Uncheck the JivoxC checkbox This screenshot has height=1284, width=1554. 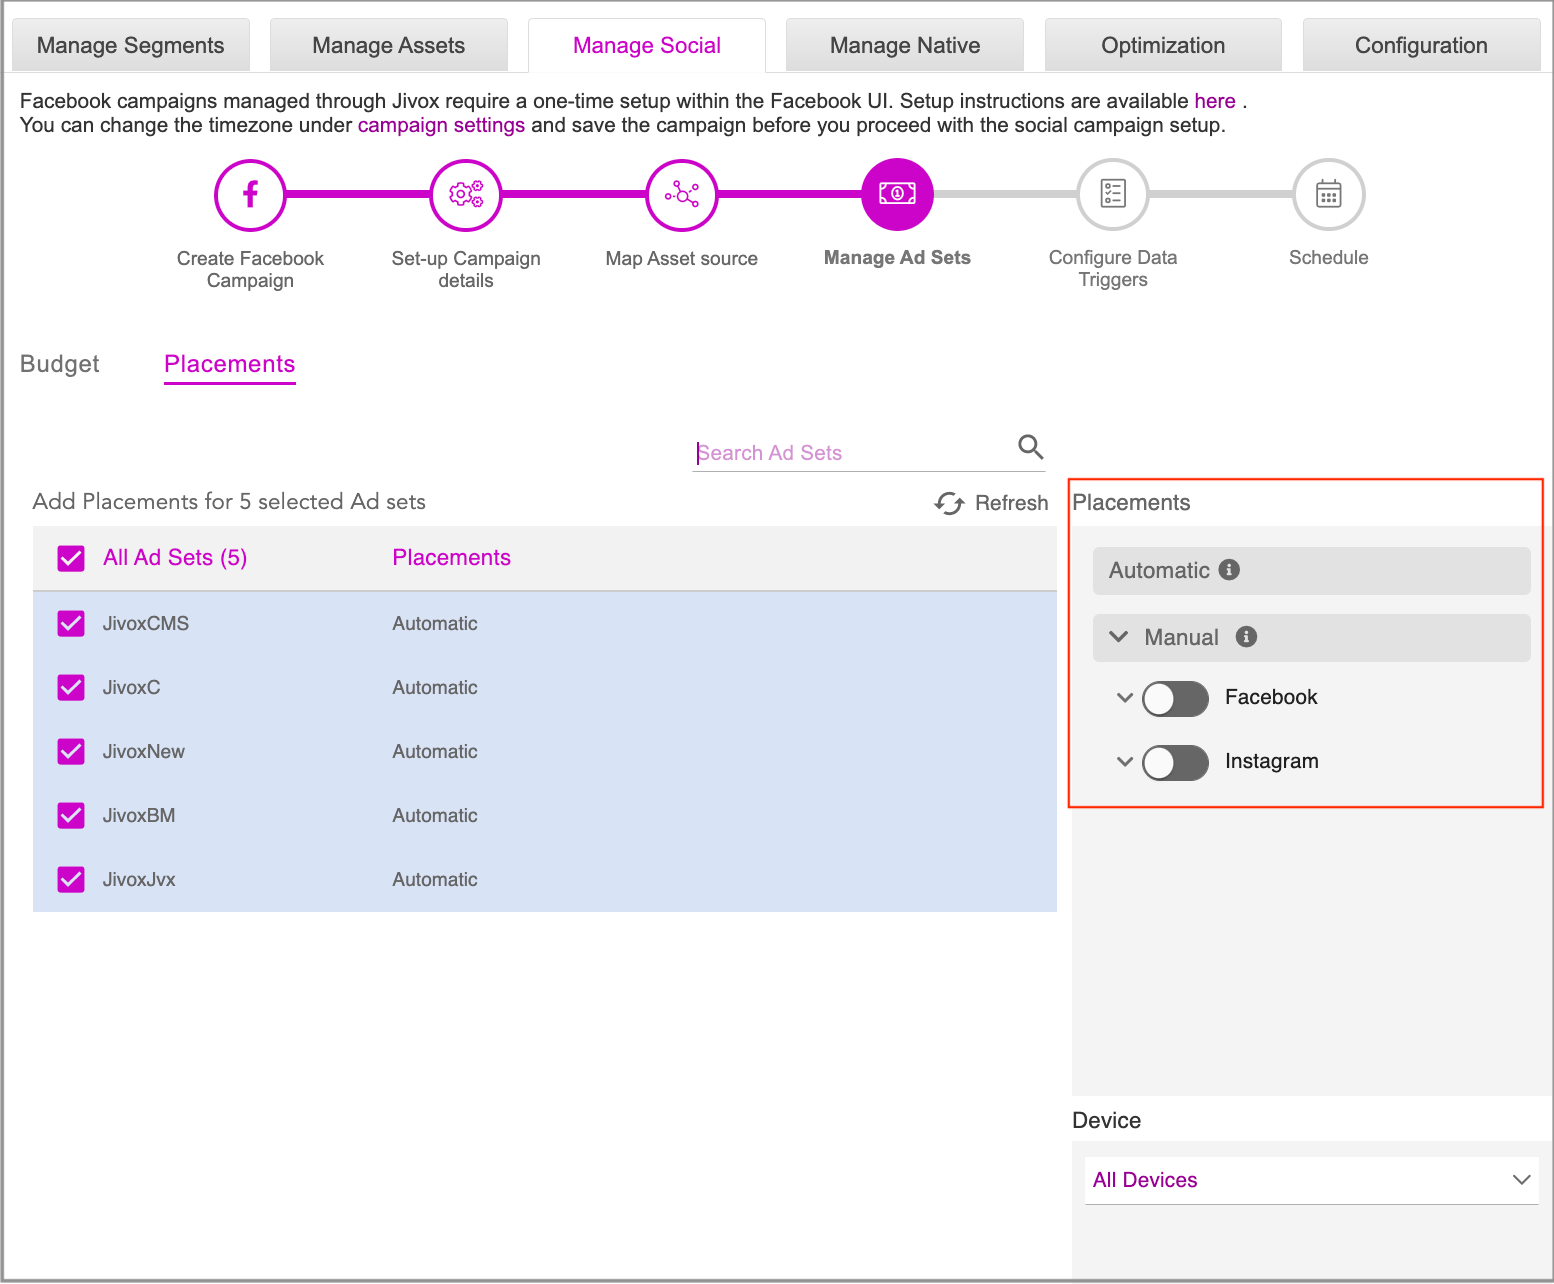[71, 688]
